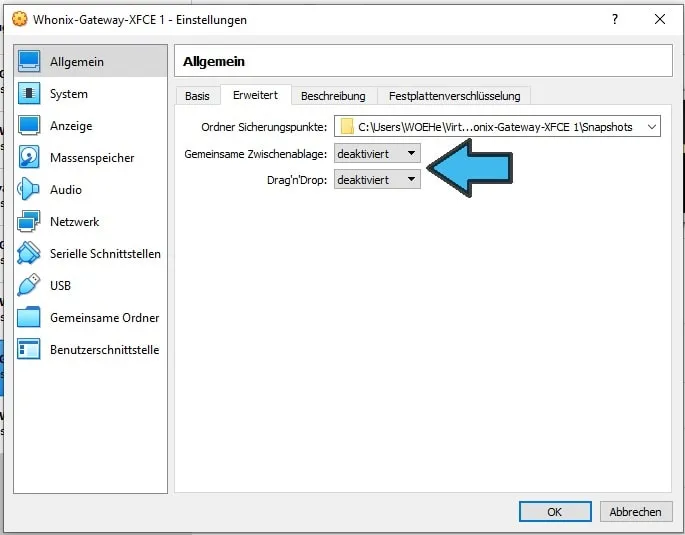Switch to the Basis tab
The image size is (685, 535).
tap(197, 96)
